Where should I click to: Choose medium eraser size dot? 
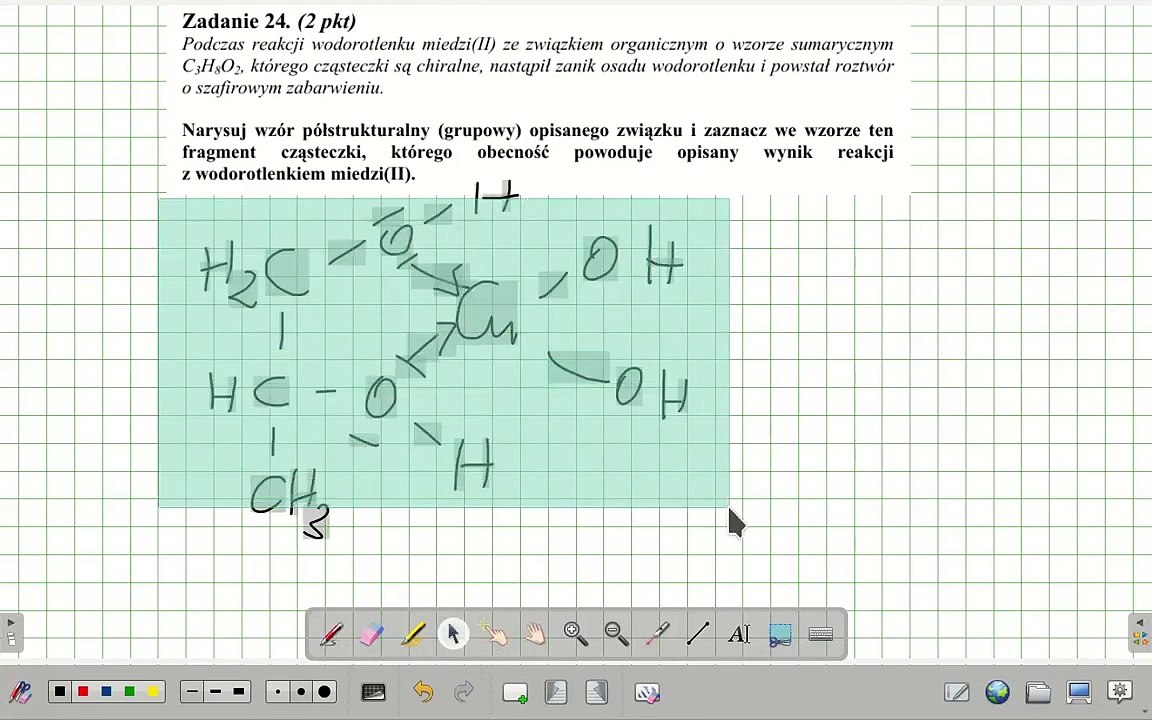click(300, 691)
